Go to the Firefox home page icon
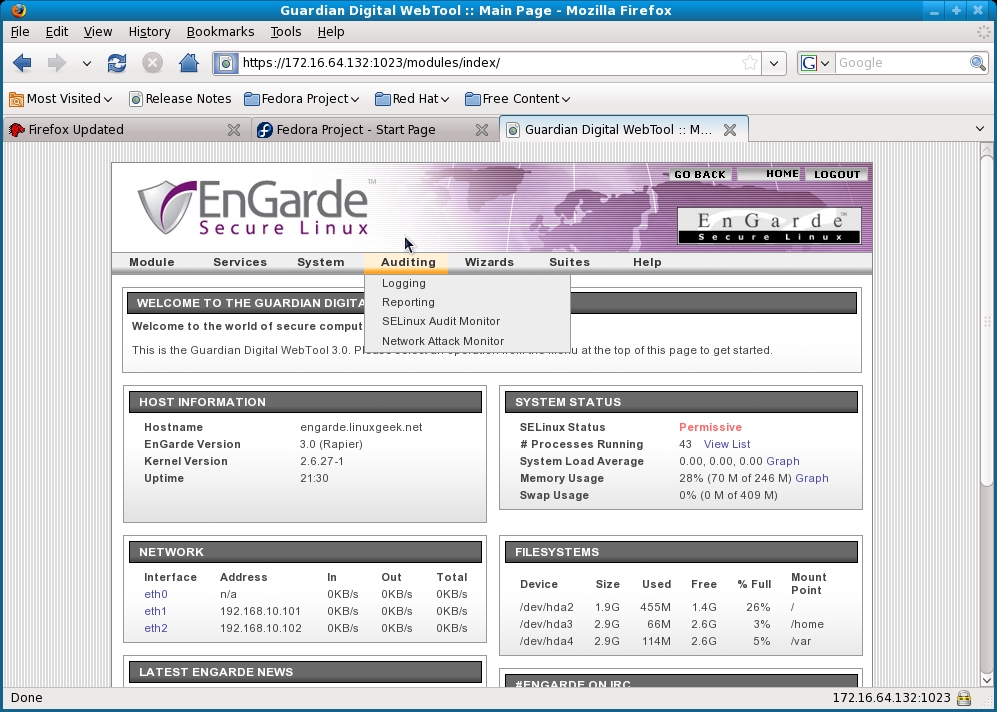Image resolution: width=997 pixels, height=712 pixels. tap(188, 63)
